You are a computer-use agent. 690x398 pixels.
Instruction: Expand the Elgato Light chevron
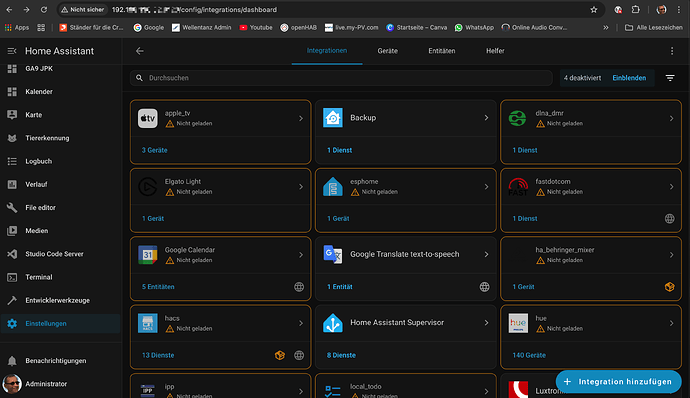click(301, 187)
